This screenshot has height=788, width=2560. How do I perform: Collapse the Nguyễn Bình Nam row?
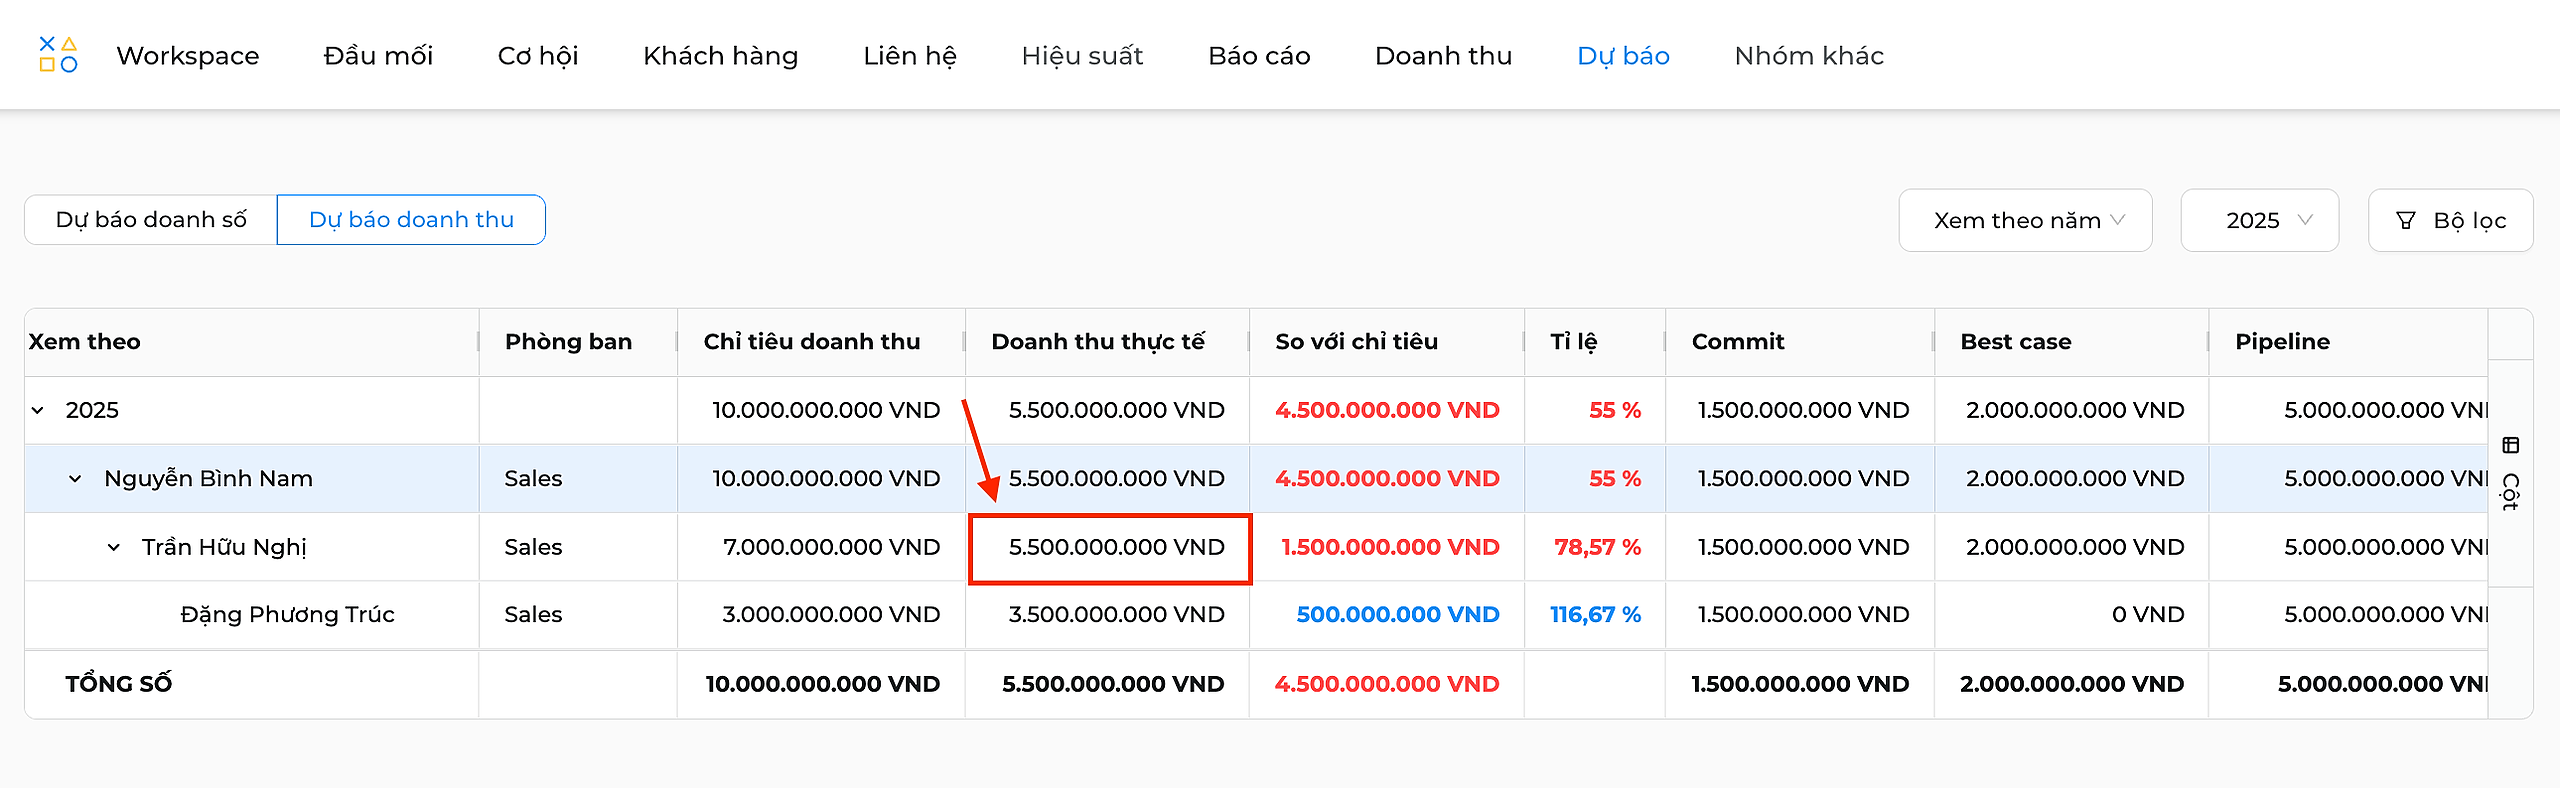pos(75,479)
